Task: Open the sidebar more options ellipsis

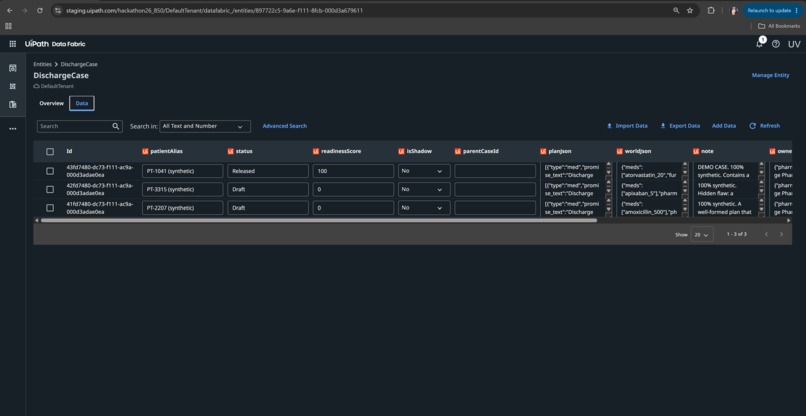Action: pos(13,129)
